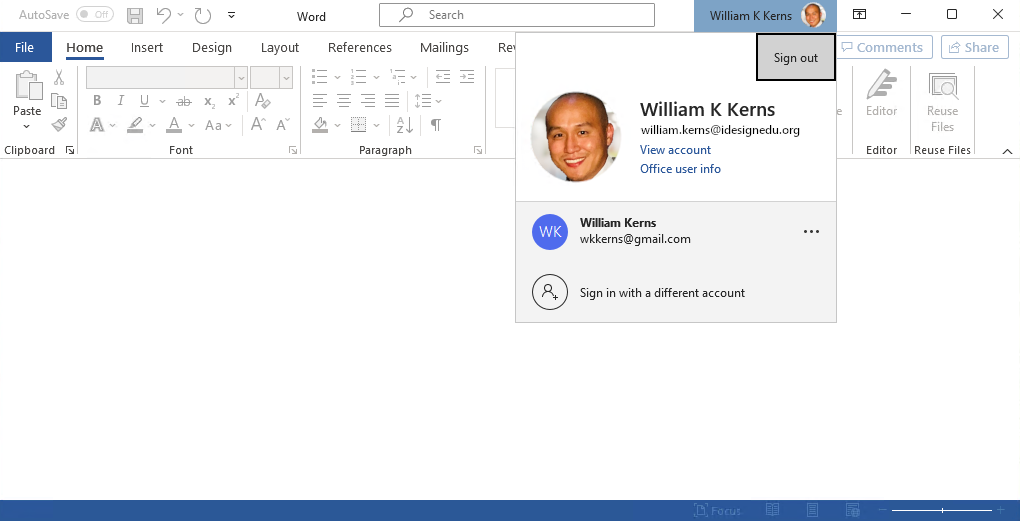Click the Clear All Formatting icon
The height and width of the screenshot is (521, 1020).
(262, 101)
